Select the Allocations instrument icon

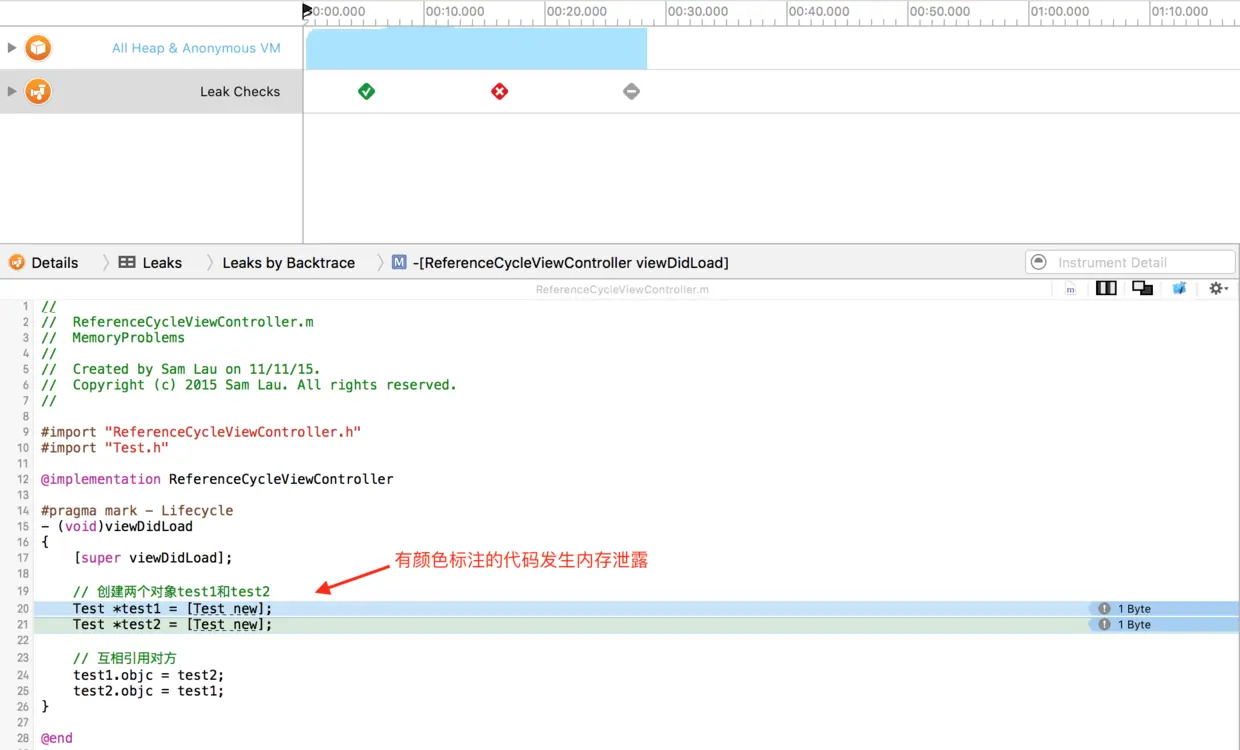38,48
